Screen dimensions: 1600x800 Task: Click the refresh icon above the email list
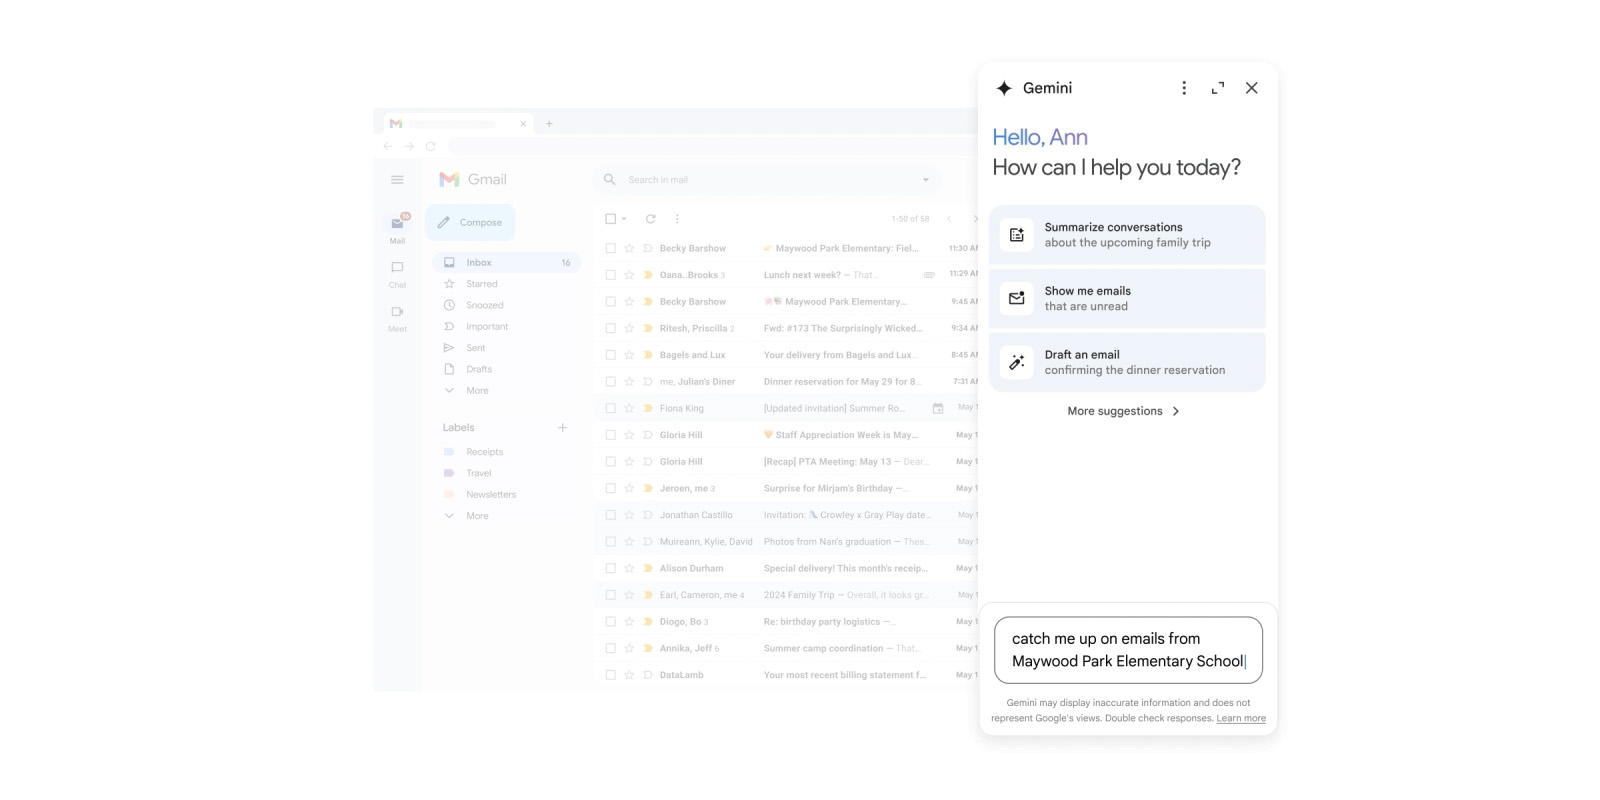[650, 219]
